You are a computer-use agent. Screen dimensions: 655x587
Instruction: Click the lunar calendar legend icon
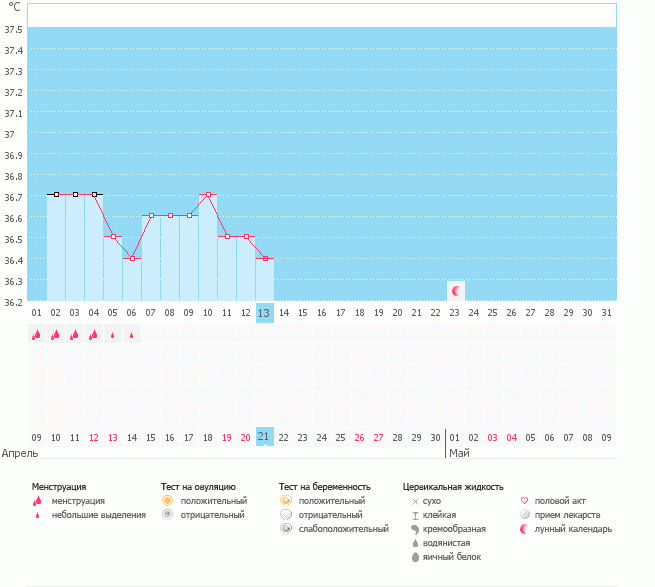pos(525,528)
